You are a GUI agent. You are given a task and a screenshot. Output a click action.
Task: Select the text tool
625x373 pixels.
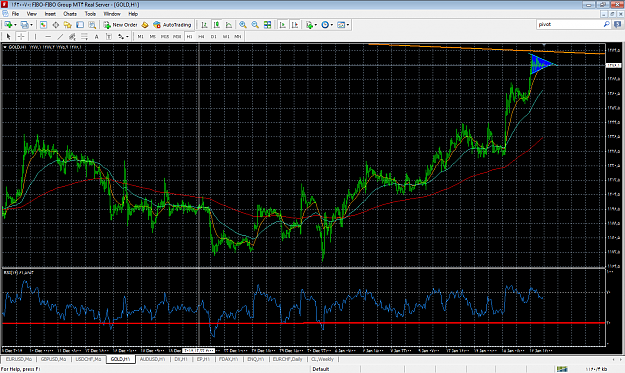(x=96, y=37)
